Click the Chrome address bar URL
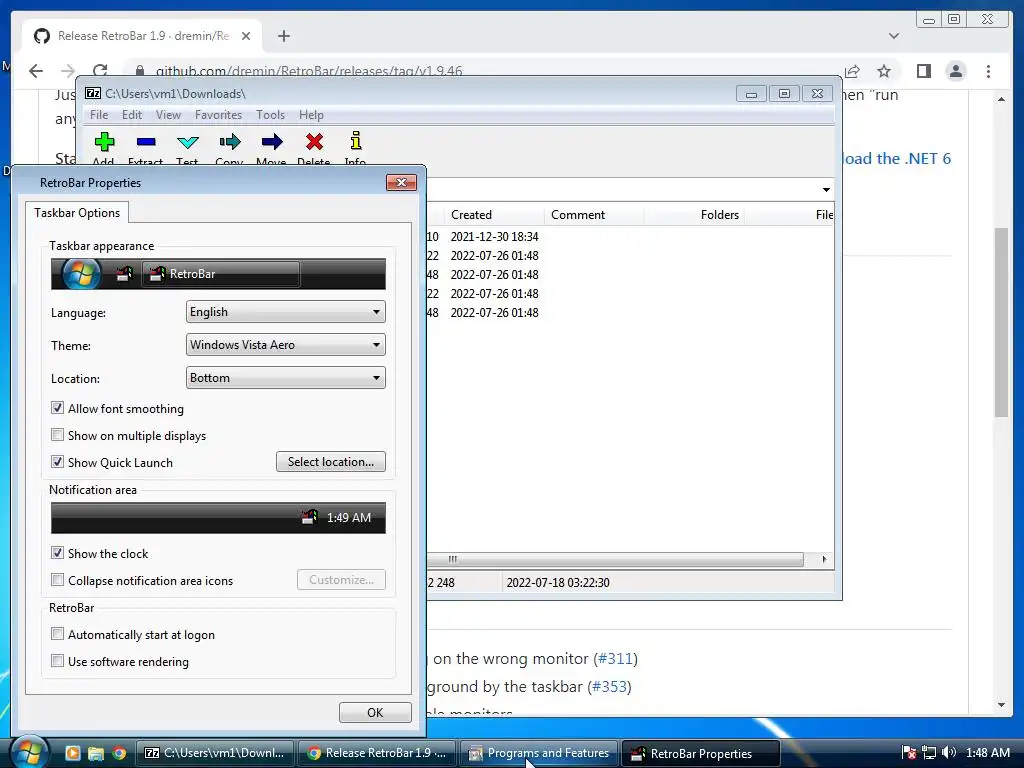 (x=309, y=71)
